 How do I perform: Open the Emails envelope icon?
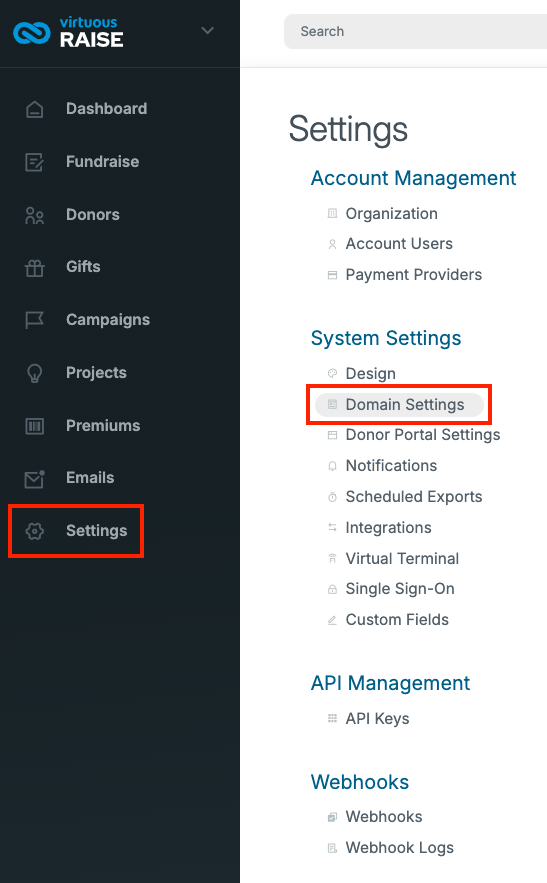pos(34,479)
